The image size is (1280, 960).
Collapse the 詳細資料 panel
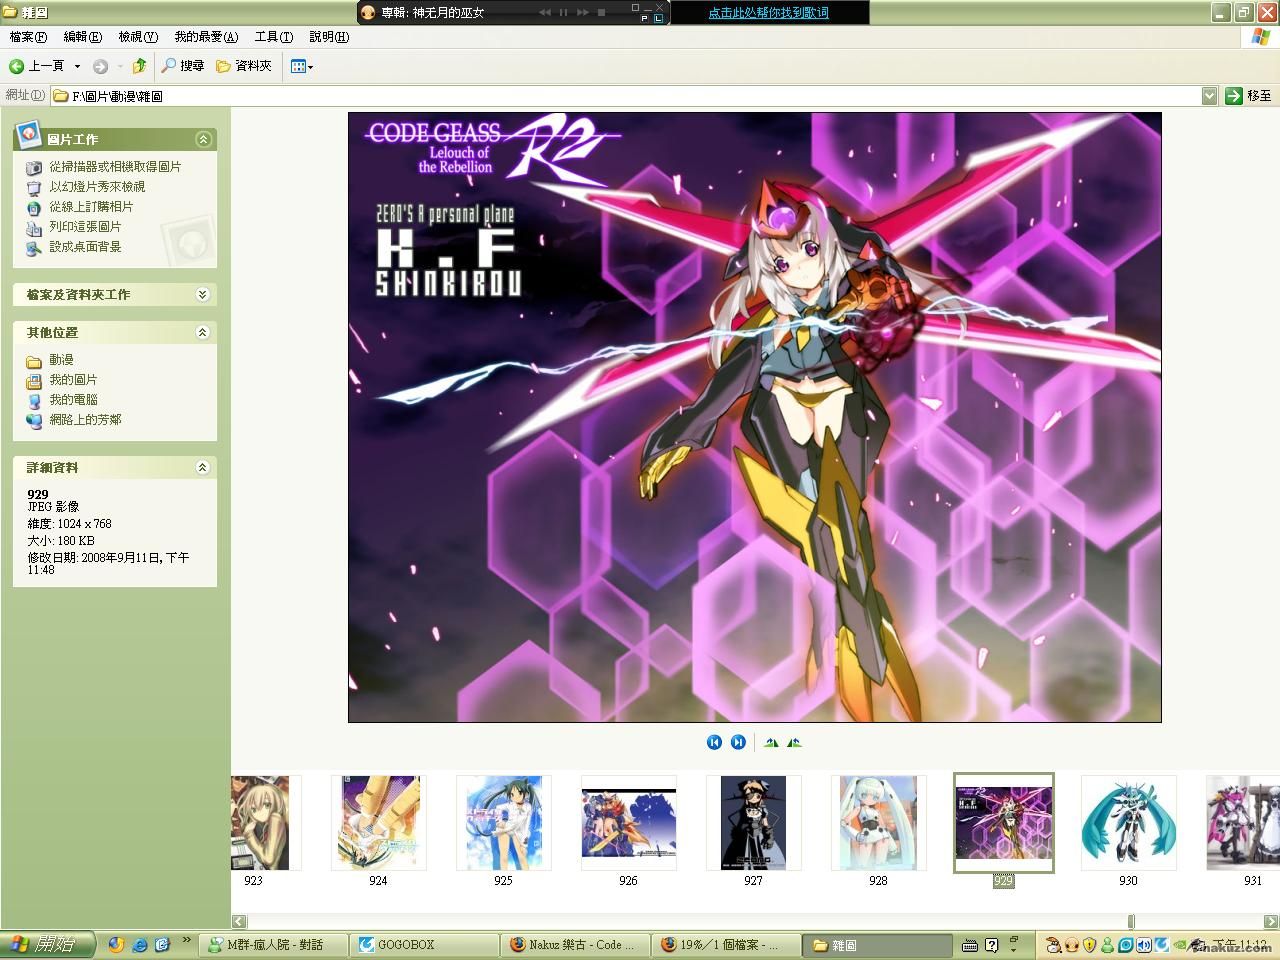(203, 467)
